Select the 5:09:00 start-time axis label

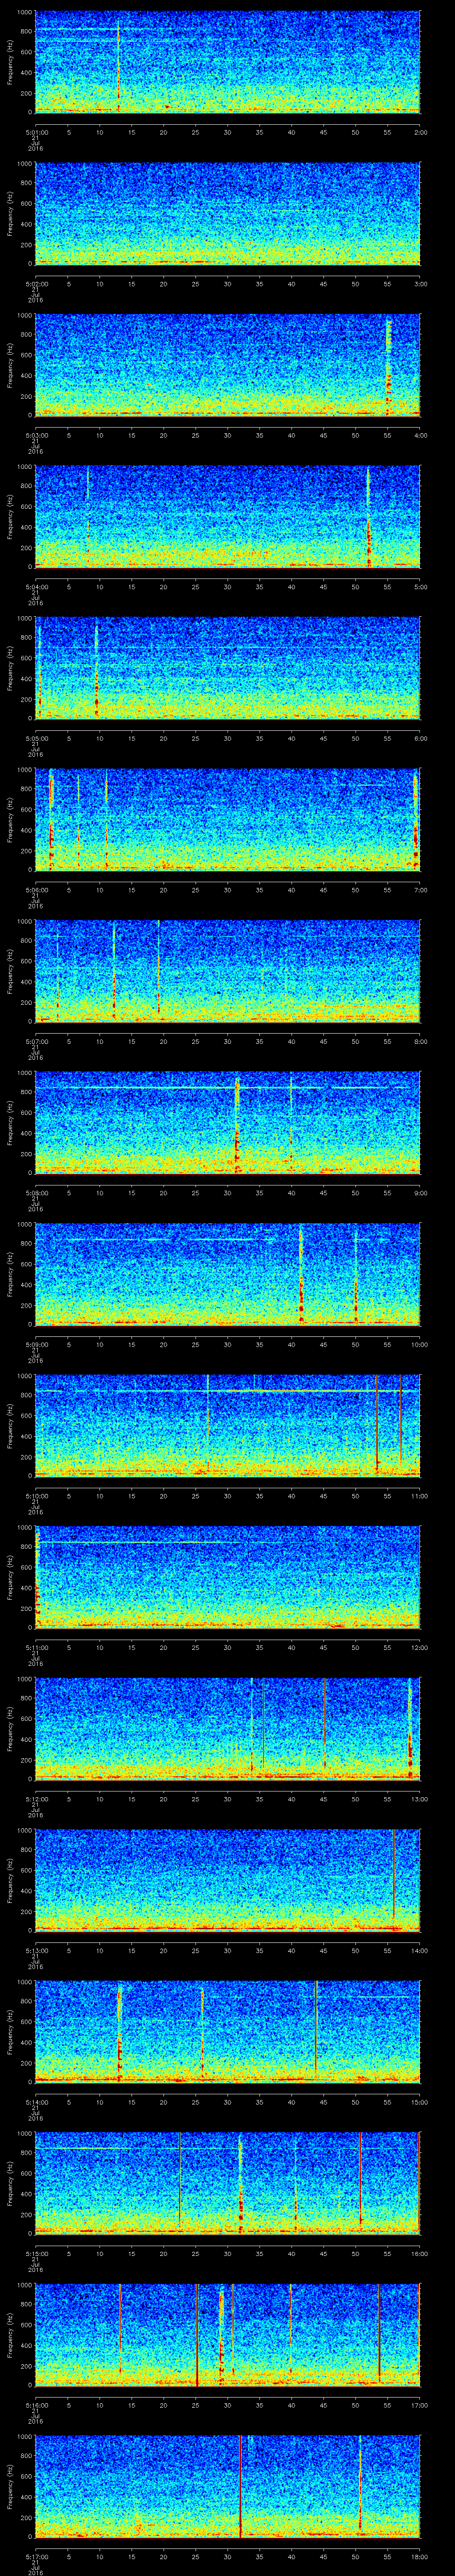(36, 1344)
